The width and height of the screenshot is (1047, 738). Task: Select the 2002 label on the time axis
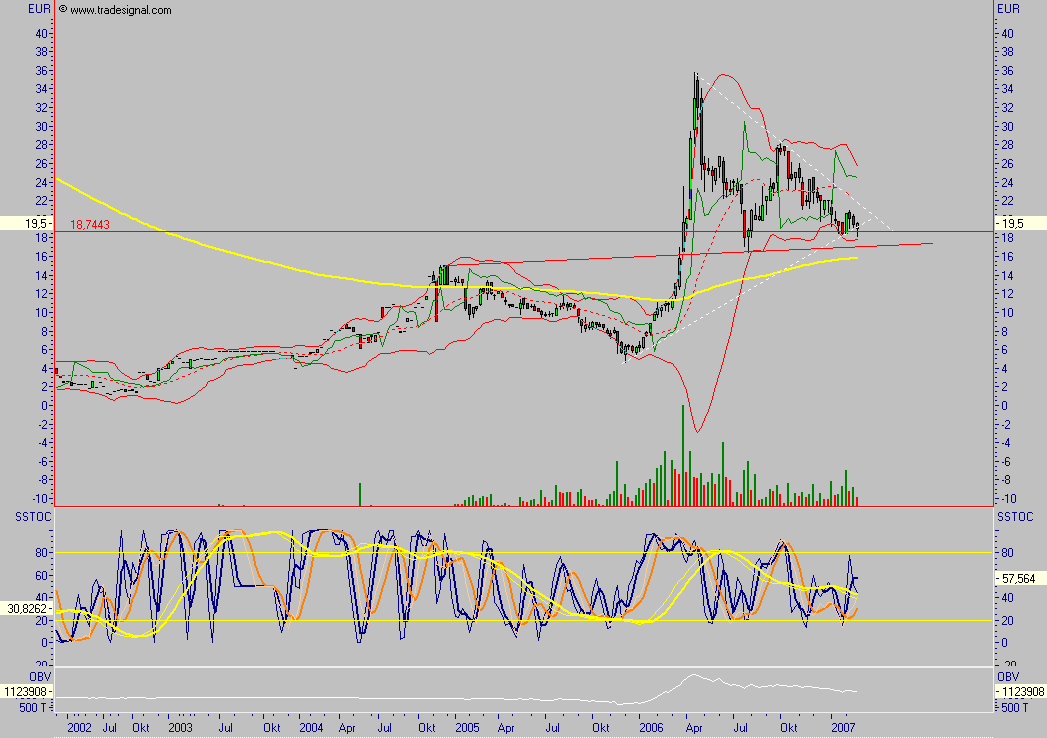tap(81, 730)
